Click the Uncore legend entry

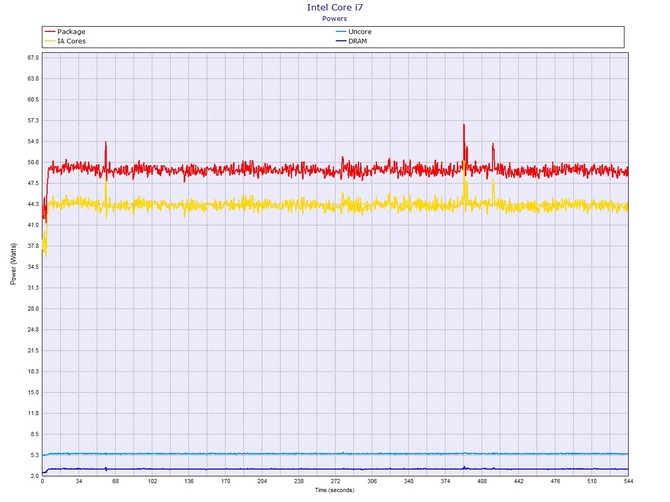tap(354, 32)
